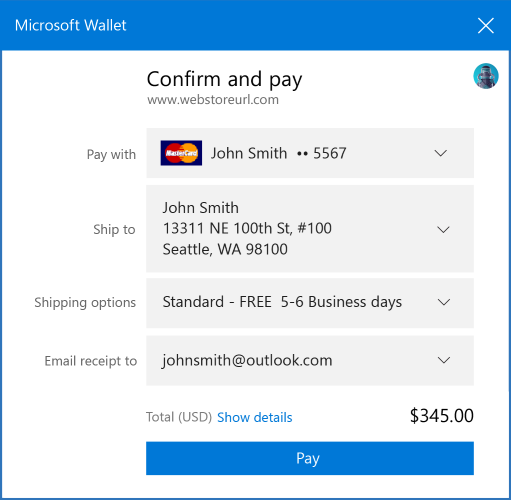This screenshot has width=511, height=500.
Task: Close the Microsoft Wallet dialog
Action: pos(485,26)
